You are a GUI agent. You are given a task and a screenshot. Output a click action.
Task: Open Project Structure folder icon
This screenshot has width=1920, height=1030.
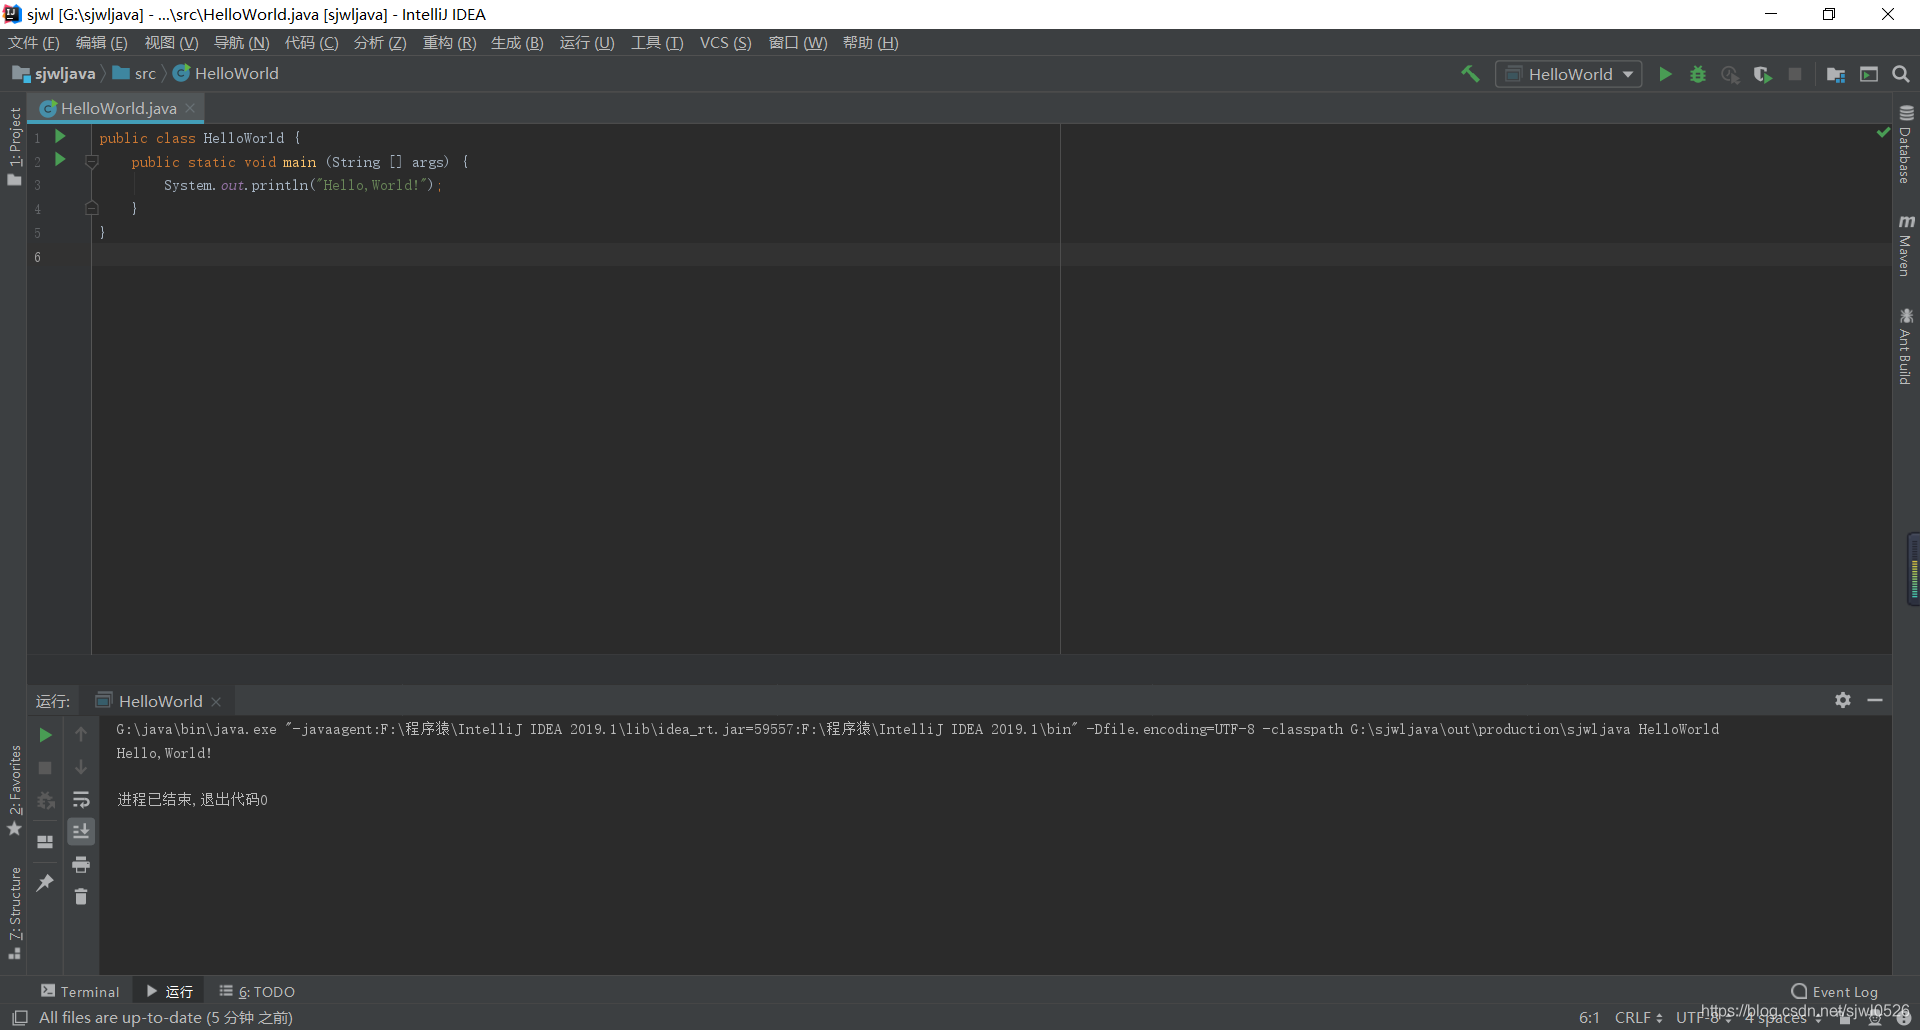pyautogui.click(x=1835, y=74)
